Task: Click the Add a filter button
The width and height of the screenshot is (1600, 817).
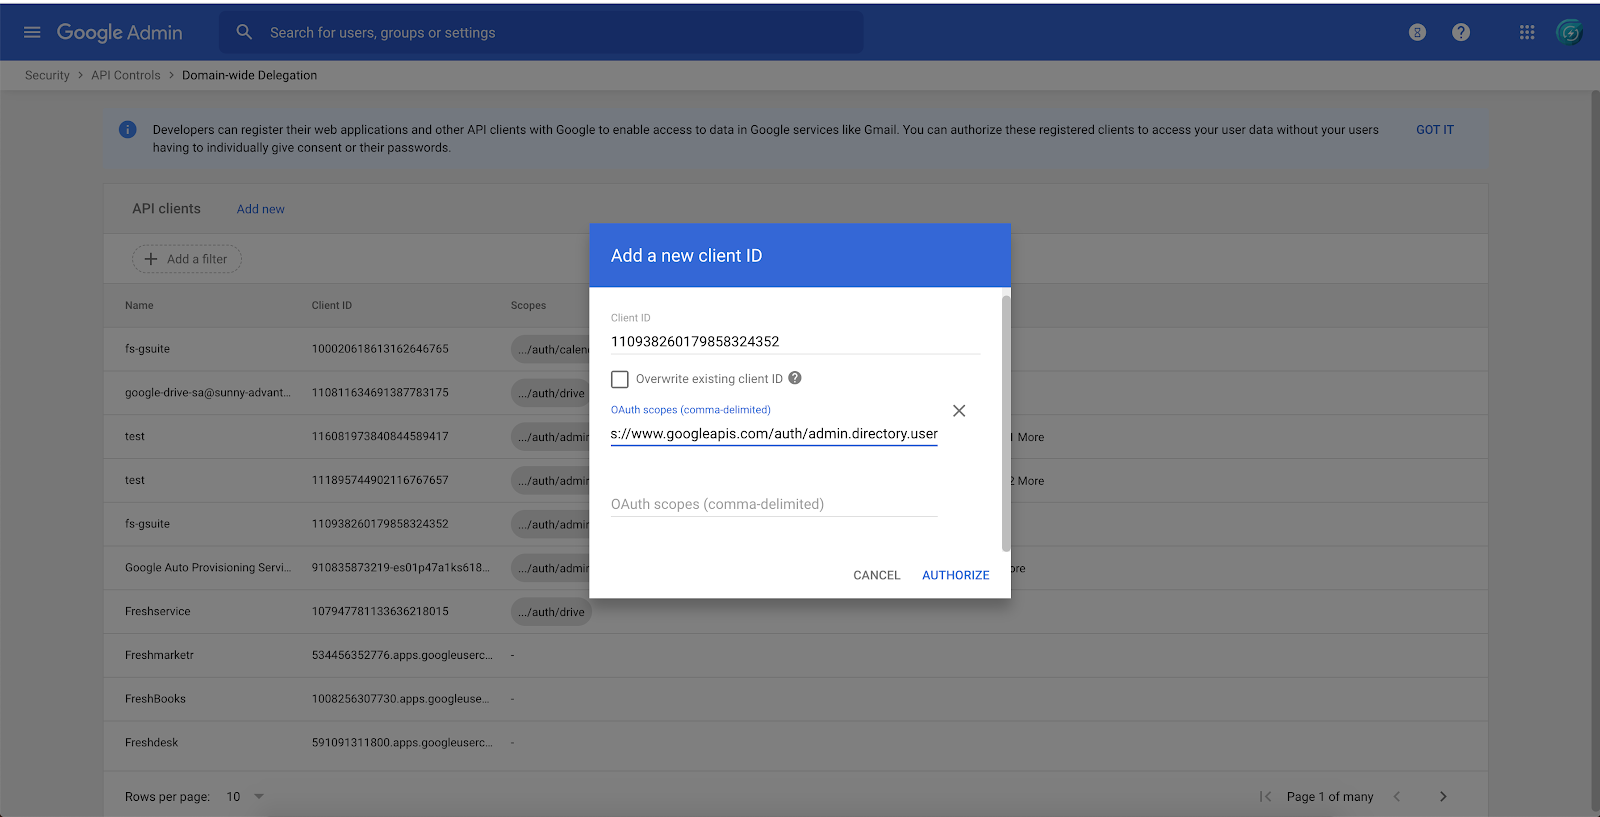Action: 187,259
